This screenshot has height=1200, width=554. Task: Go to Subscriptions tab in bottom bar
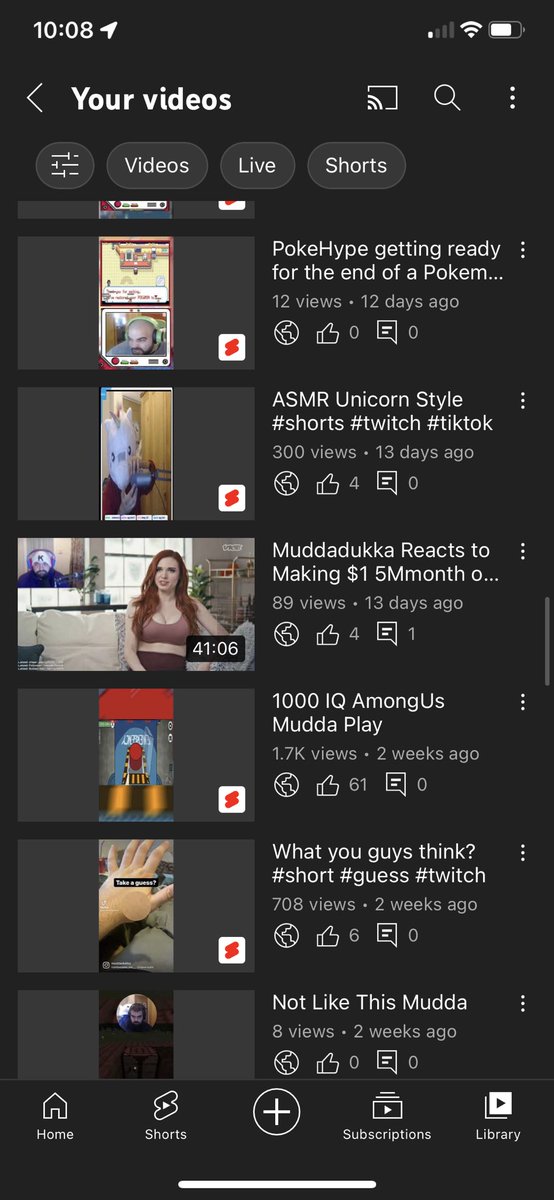(x=387, y=1116)
